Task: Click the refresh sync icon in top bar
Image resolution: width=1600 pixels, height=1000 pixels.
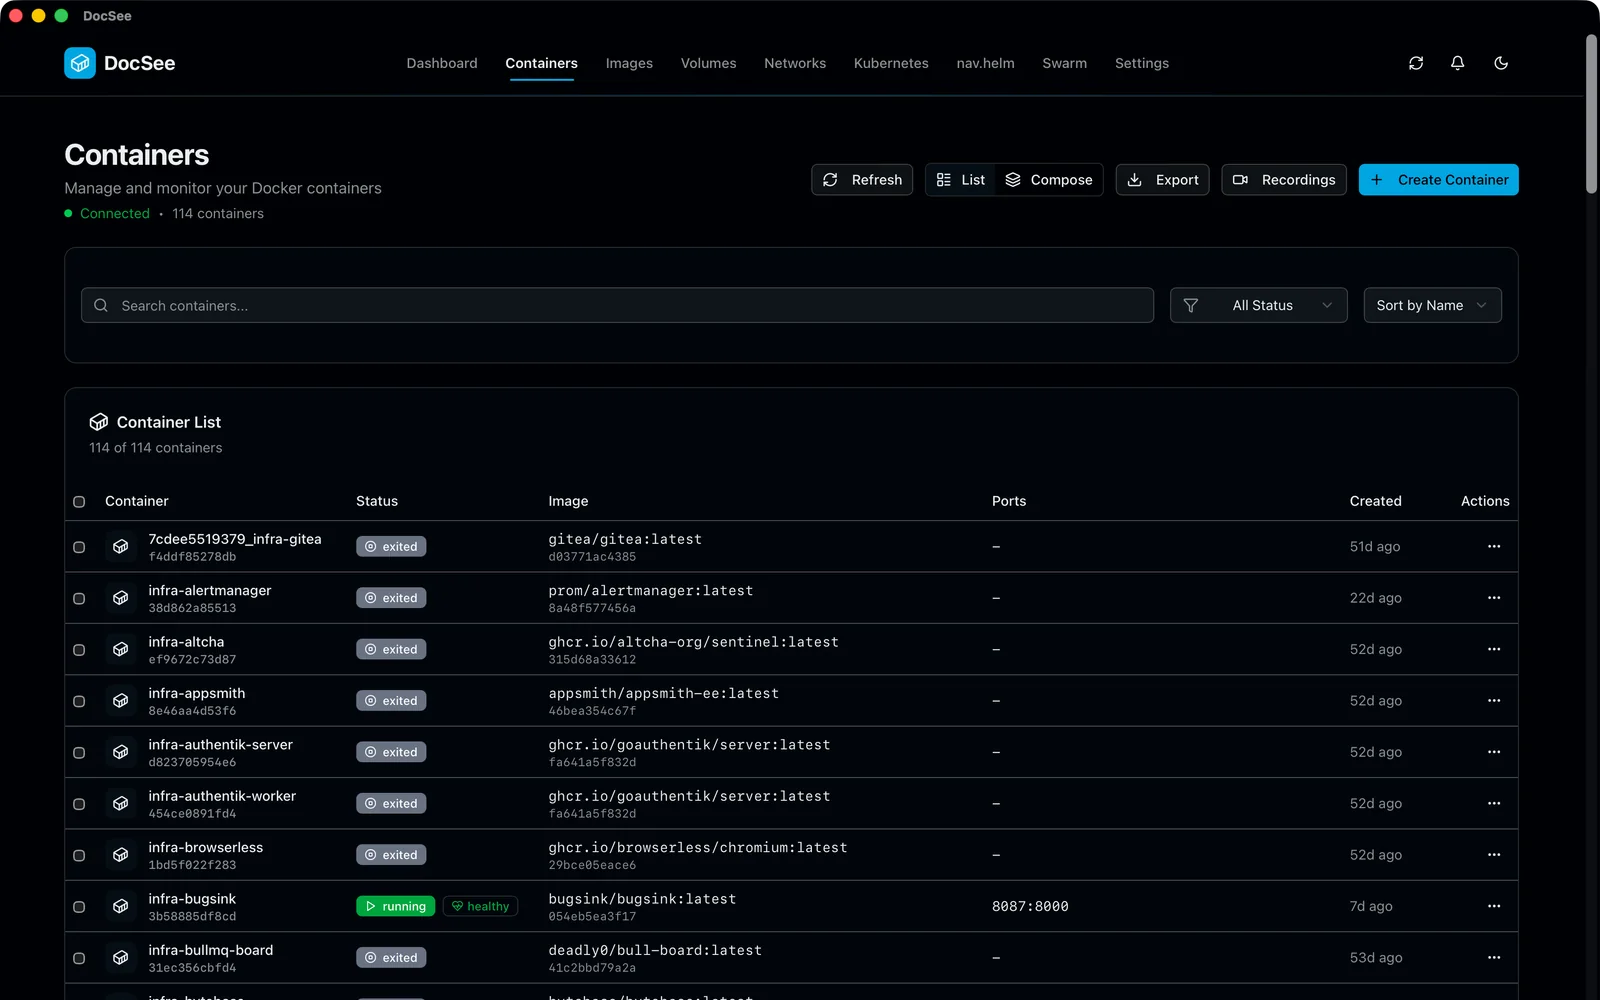Action: (x=1416, y=63)
